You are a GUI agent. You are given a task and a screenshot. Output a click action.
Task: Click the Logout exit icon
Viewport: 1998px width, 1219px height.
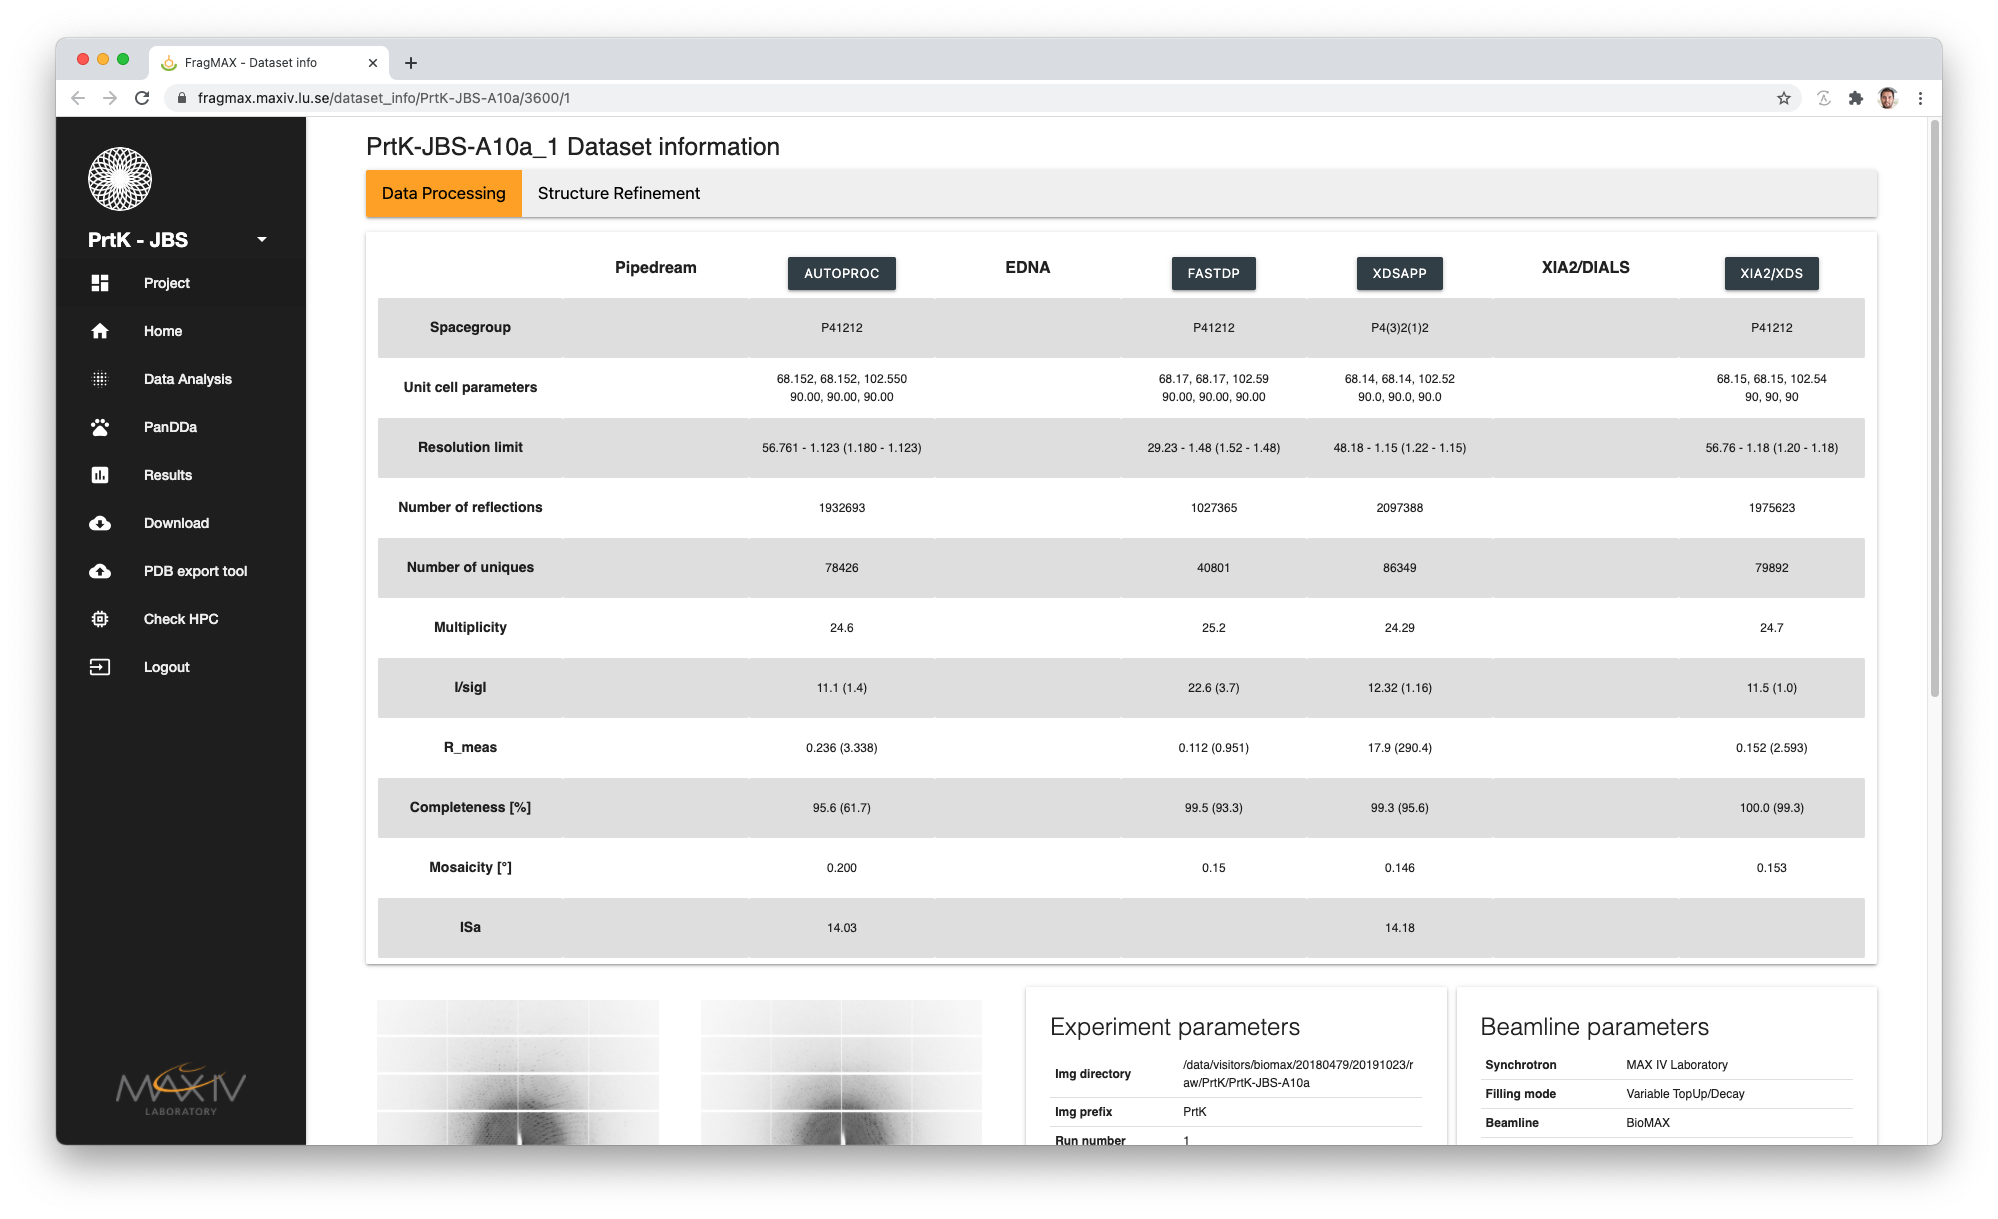pos(100,667)
